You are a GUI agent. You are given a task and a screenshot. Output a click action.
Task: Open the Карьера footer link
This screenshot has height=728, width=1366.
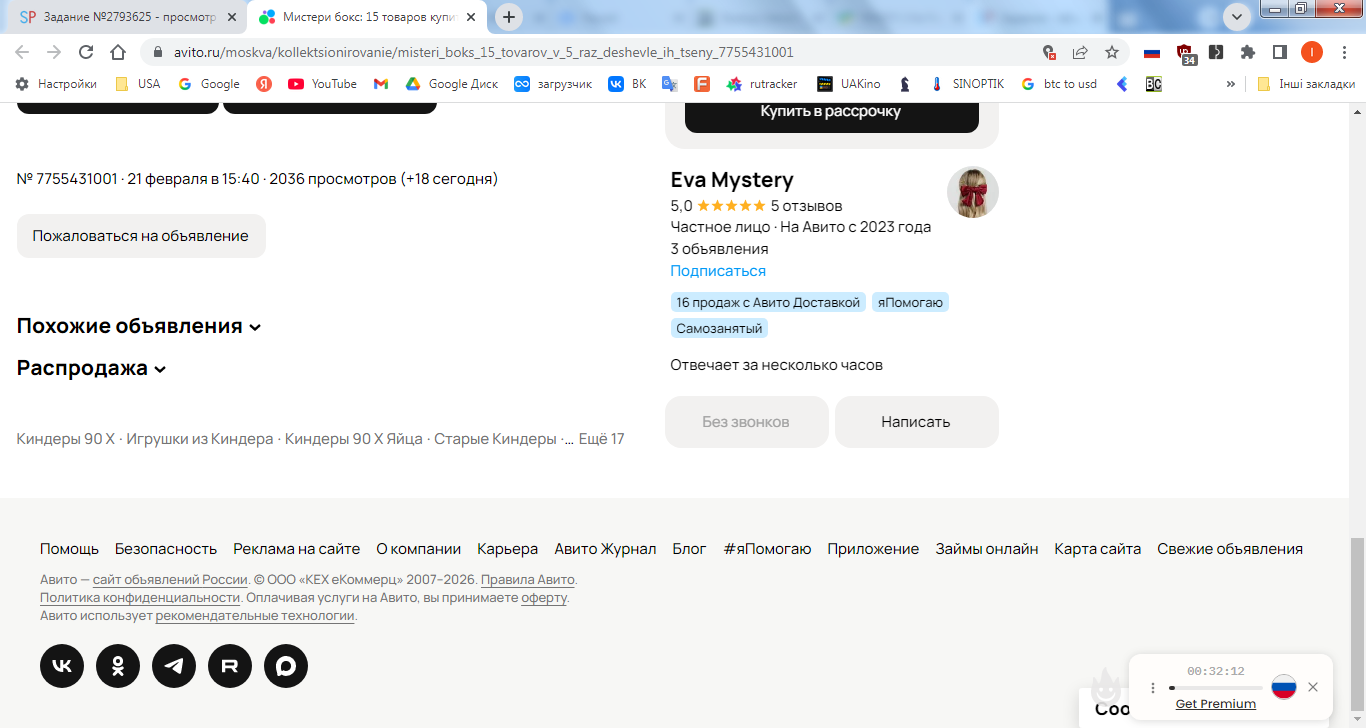tap(508, 549)
